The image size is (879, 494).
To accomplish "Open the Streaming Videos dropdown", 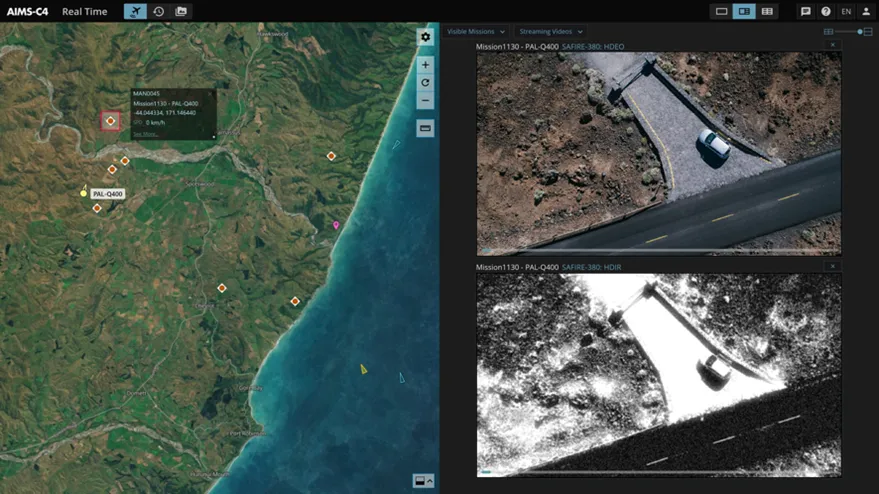I will (550, 31).
